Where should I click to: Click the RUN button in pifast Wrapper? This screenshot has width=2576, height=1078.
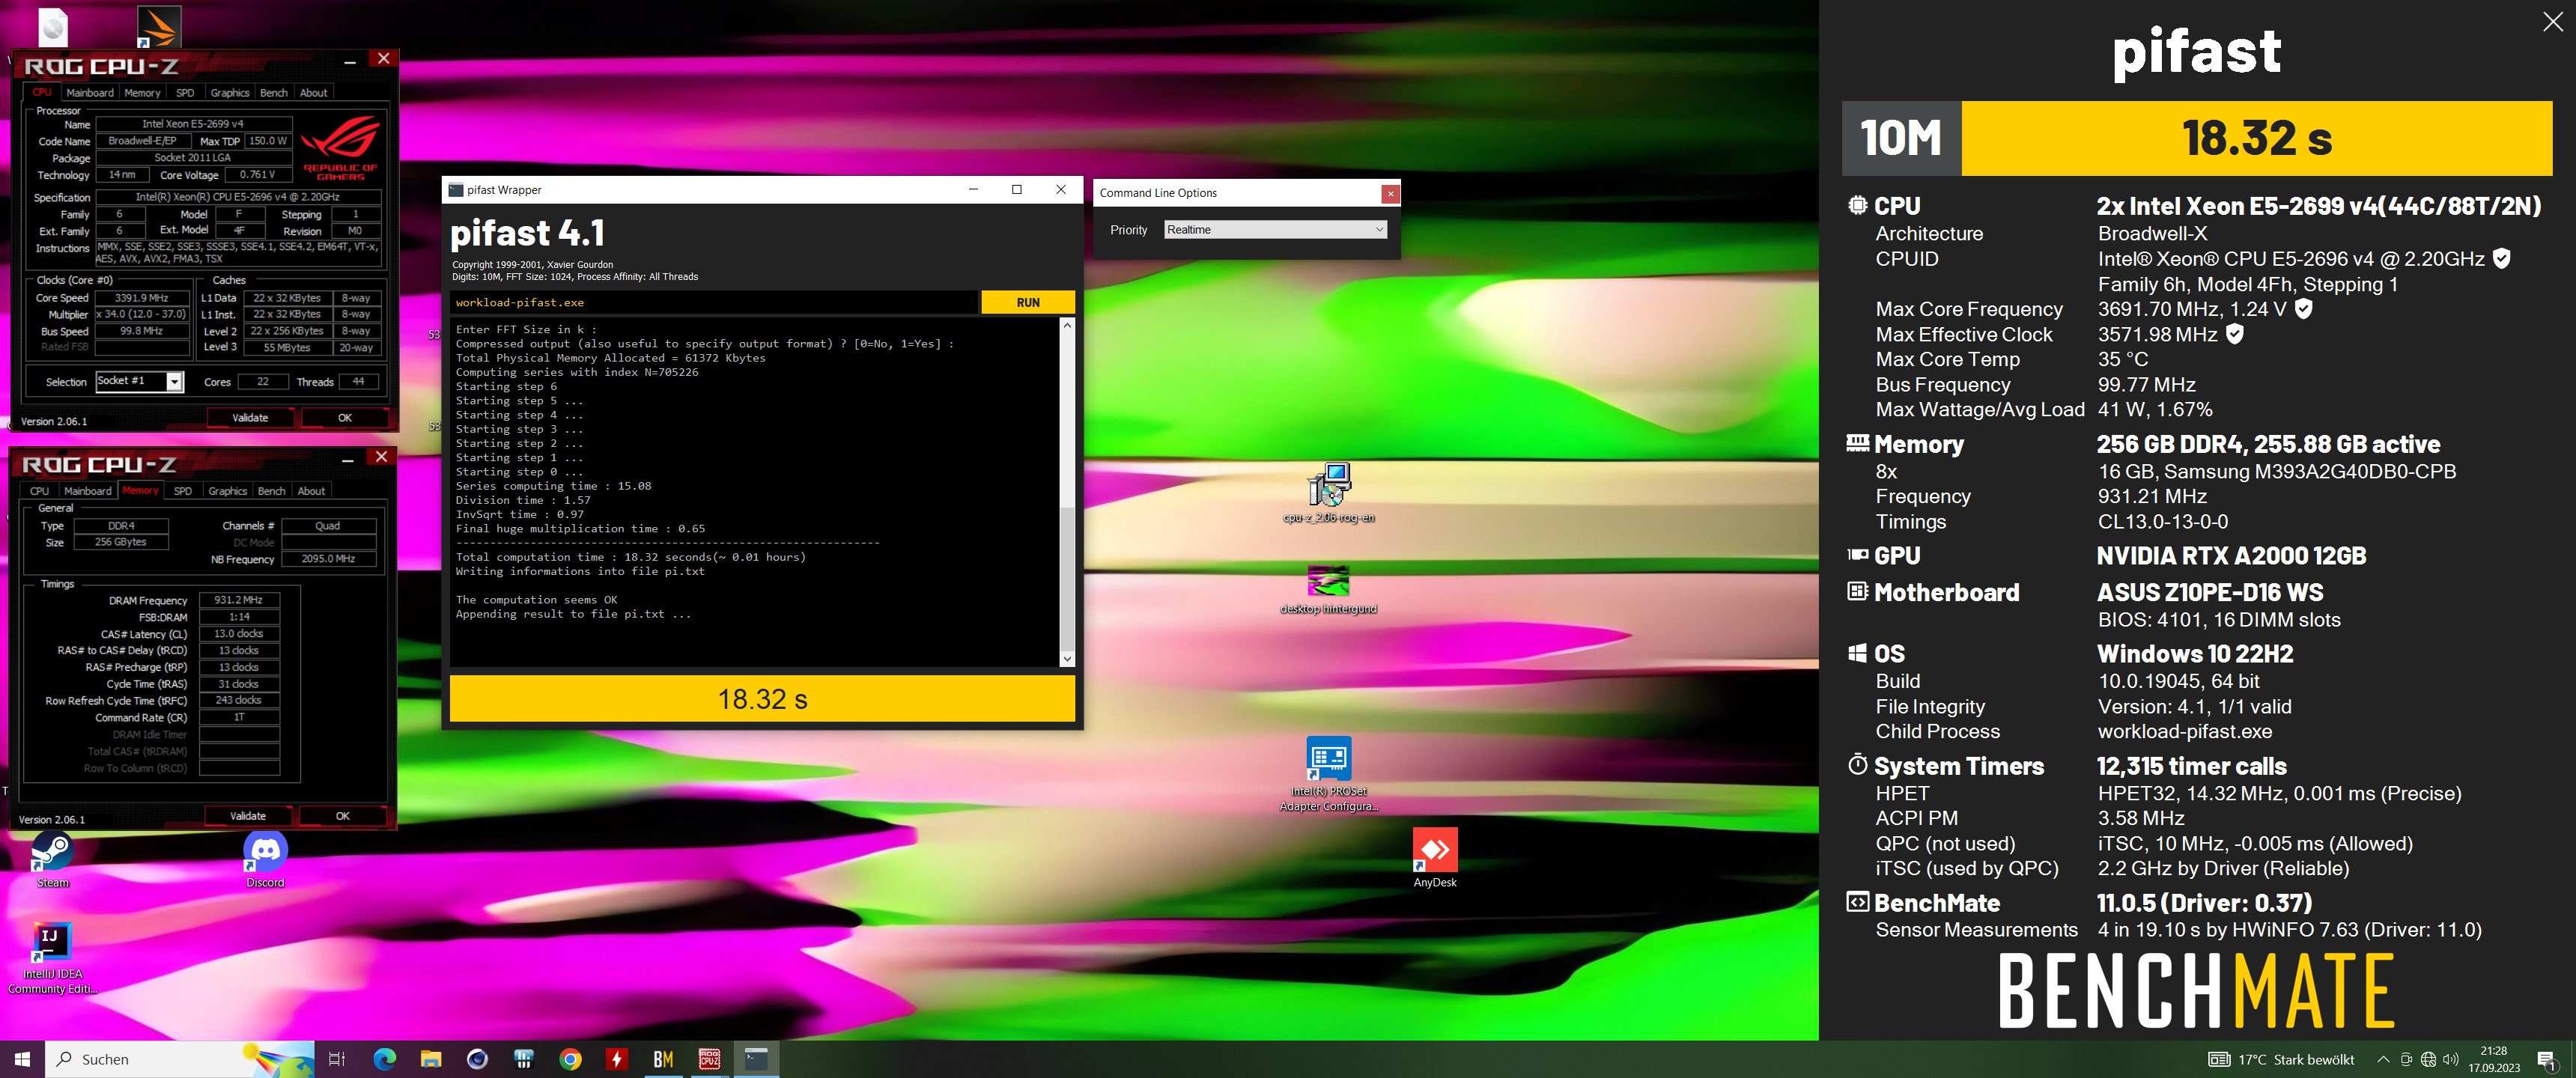click(x=1028, y=302)
